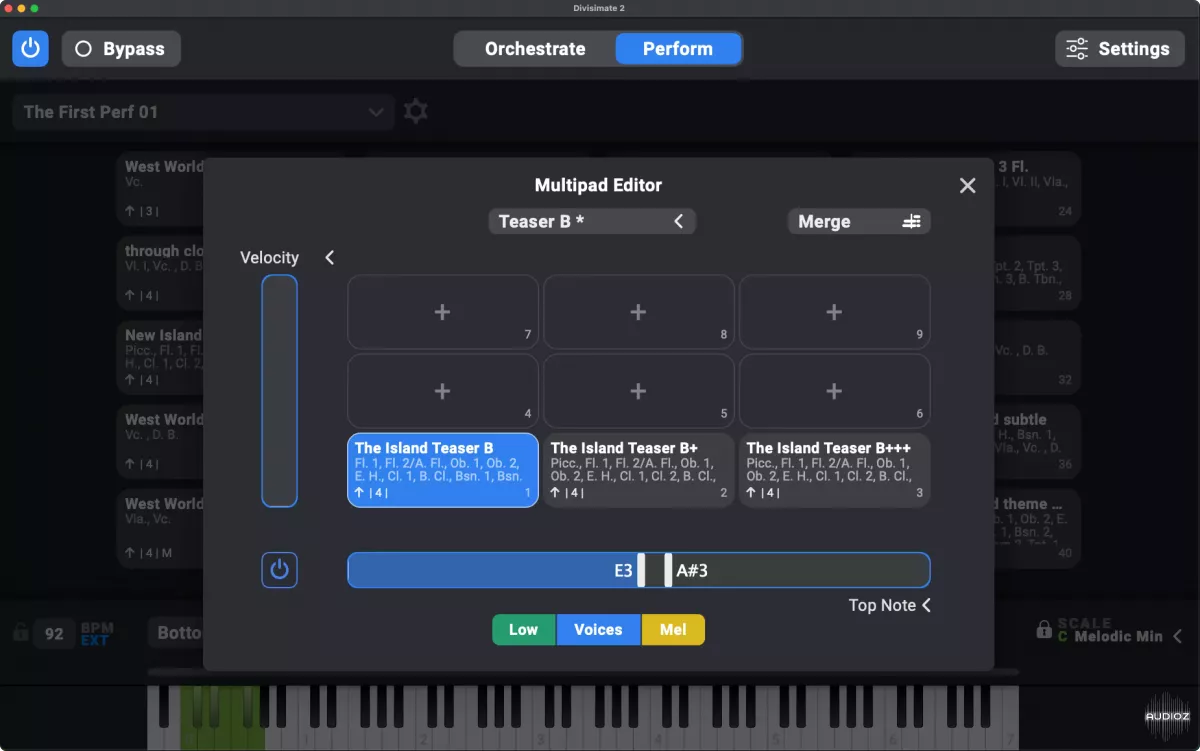
Task: Add a preset to empty pad 8
Action: coord(638,312)
